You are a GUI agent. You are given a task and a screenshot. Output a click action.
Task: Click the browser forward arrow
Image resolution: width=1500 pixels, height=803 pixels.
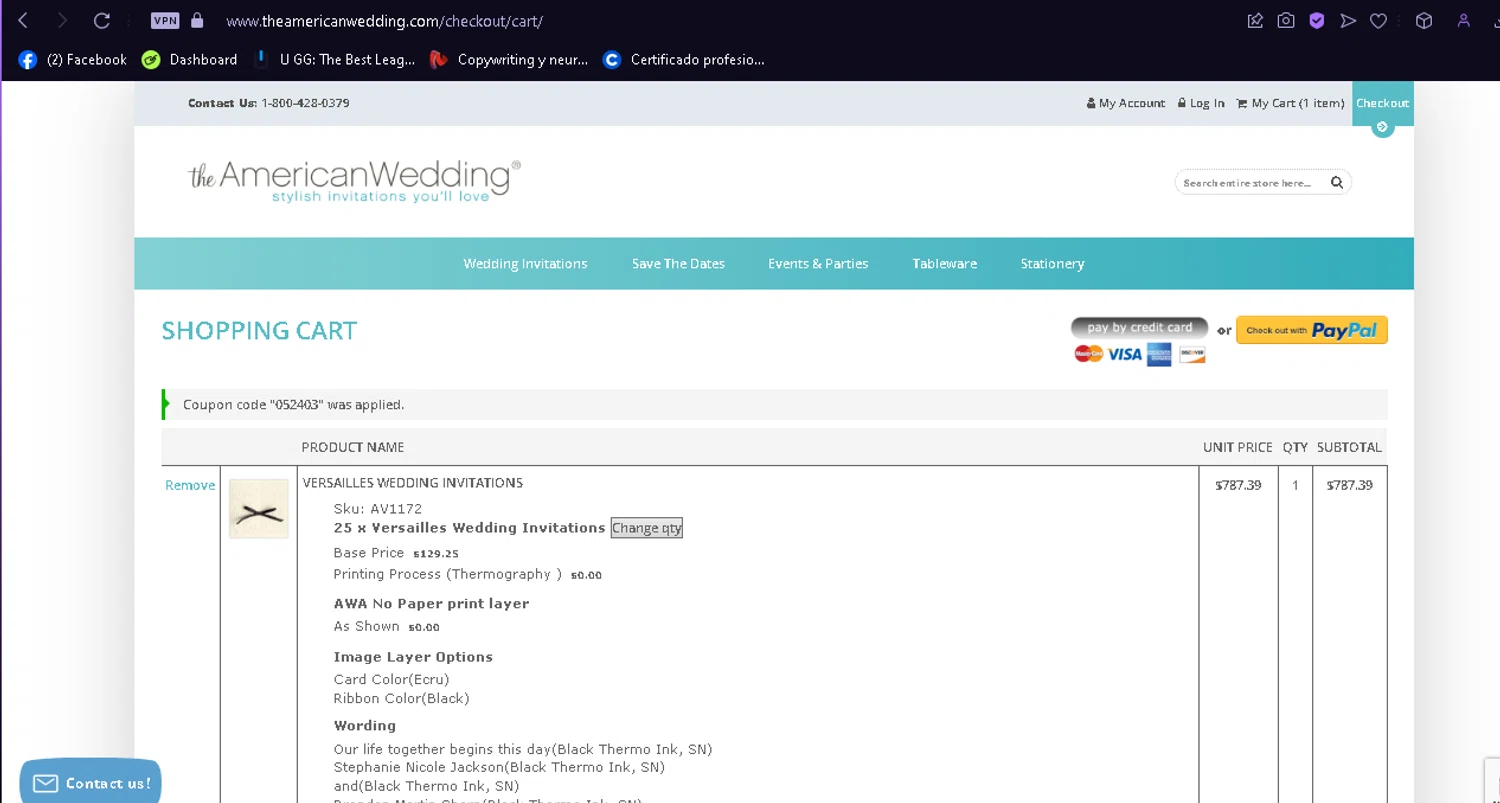pyautogui.click(x=62, y=21)
